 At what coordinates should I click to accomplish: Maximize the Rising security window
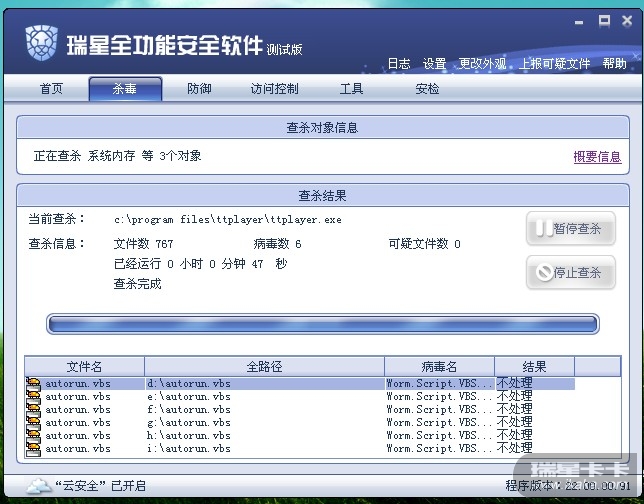pyautogui.click(x=604, y=21)
